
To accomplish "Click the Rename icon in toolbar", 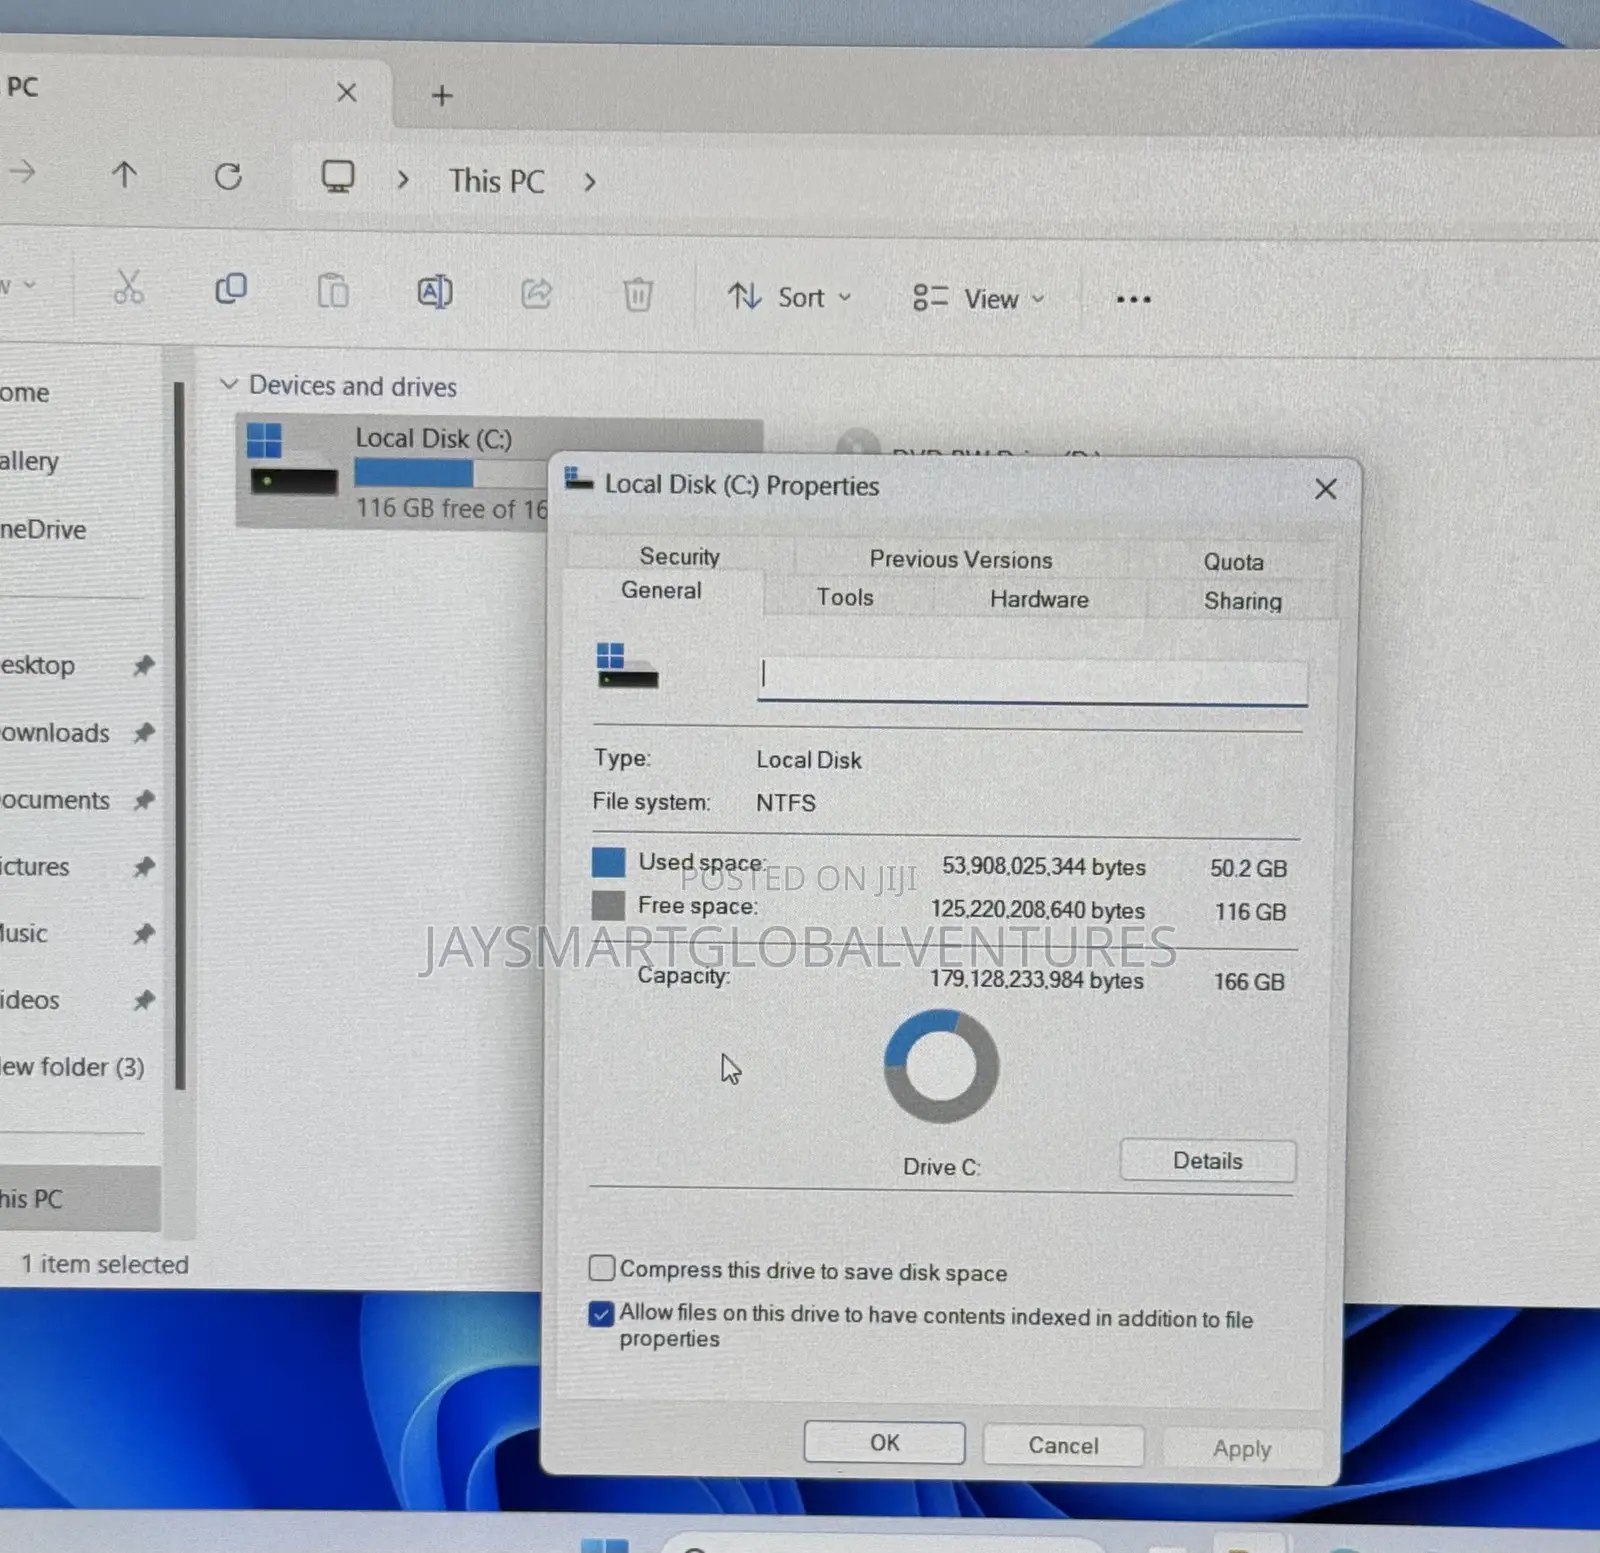I will click(434, 292).
